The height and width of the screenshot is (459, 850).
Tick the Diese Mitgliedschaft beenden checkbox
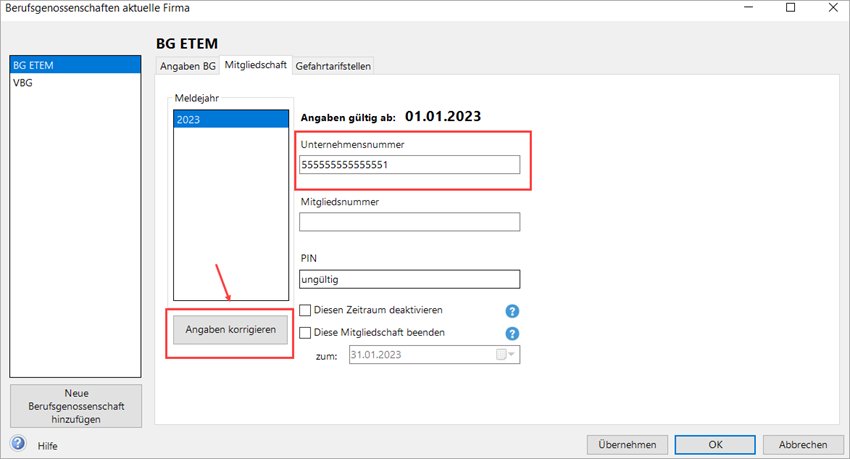click(x=305, y=332)
